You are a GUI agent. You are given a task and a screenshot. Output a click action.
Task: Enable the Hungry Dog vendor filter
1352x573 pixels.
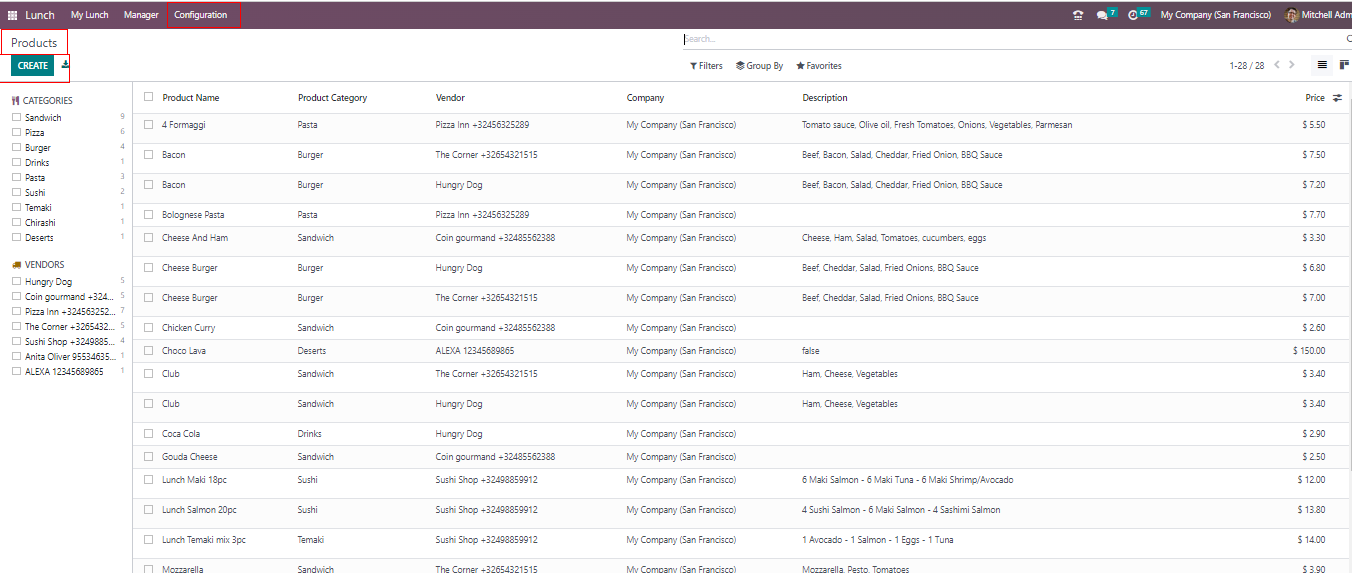point(16,282)
